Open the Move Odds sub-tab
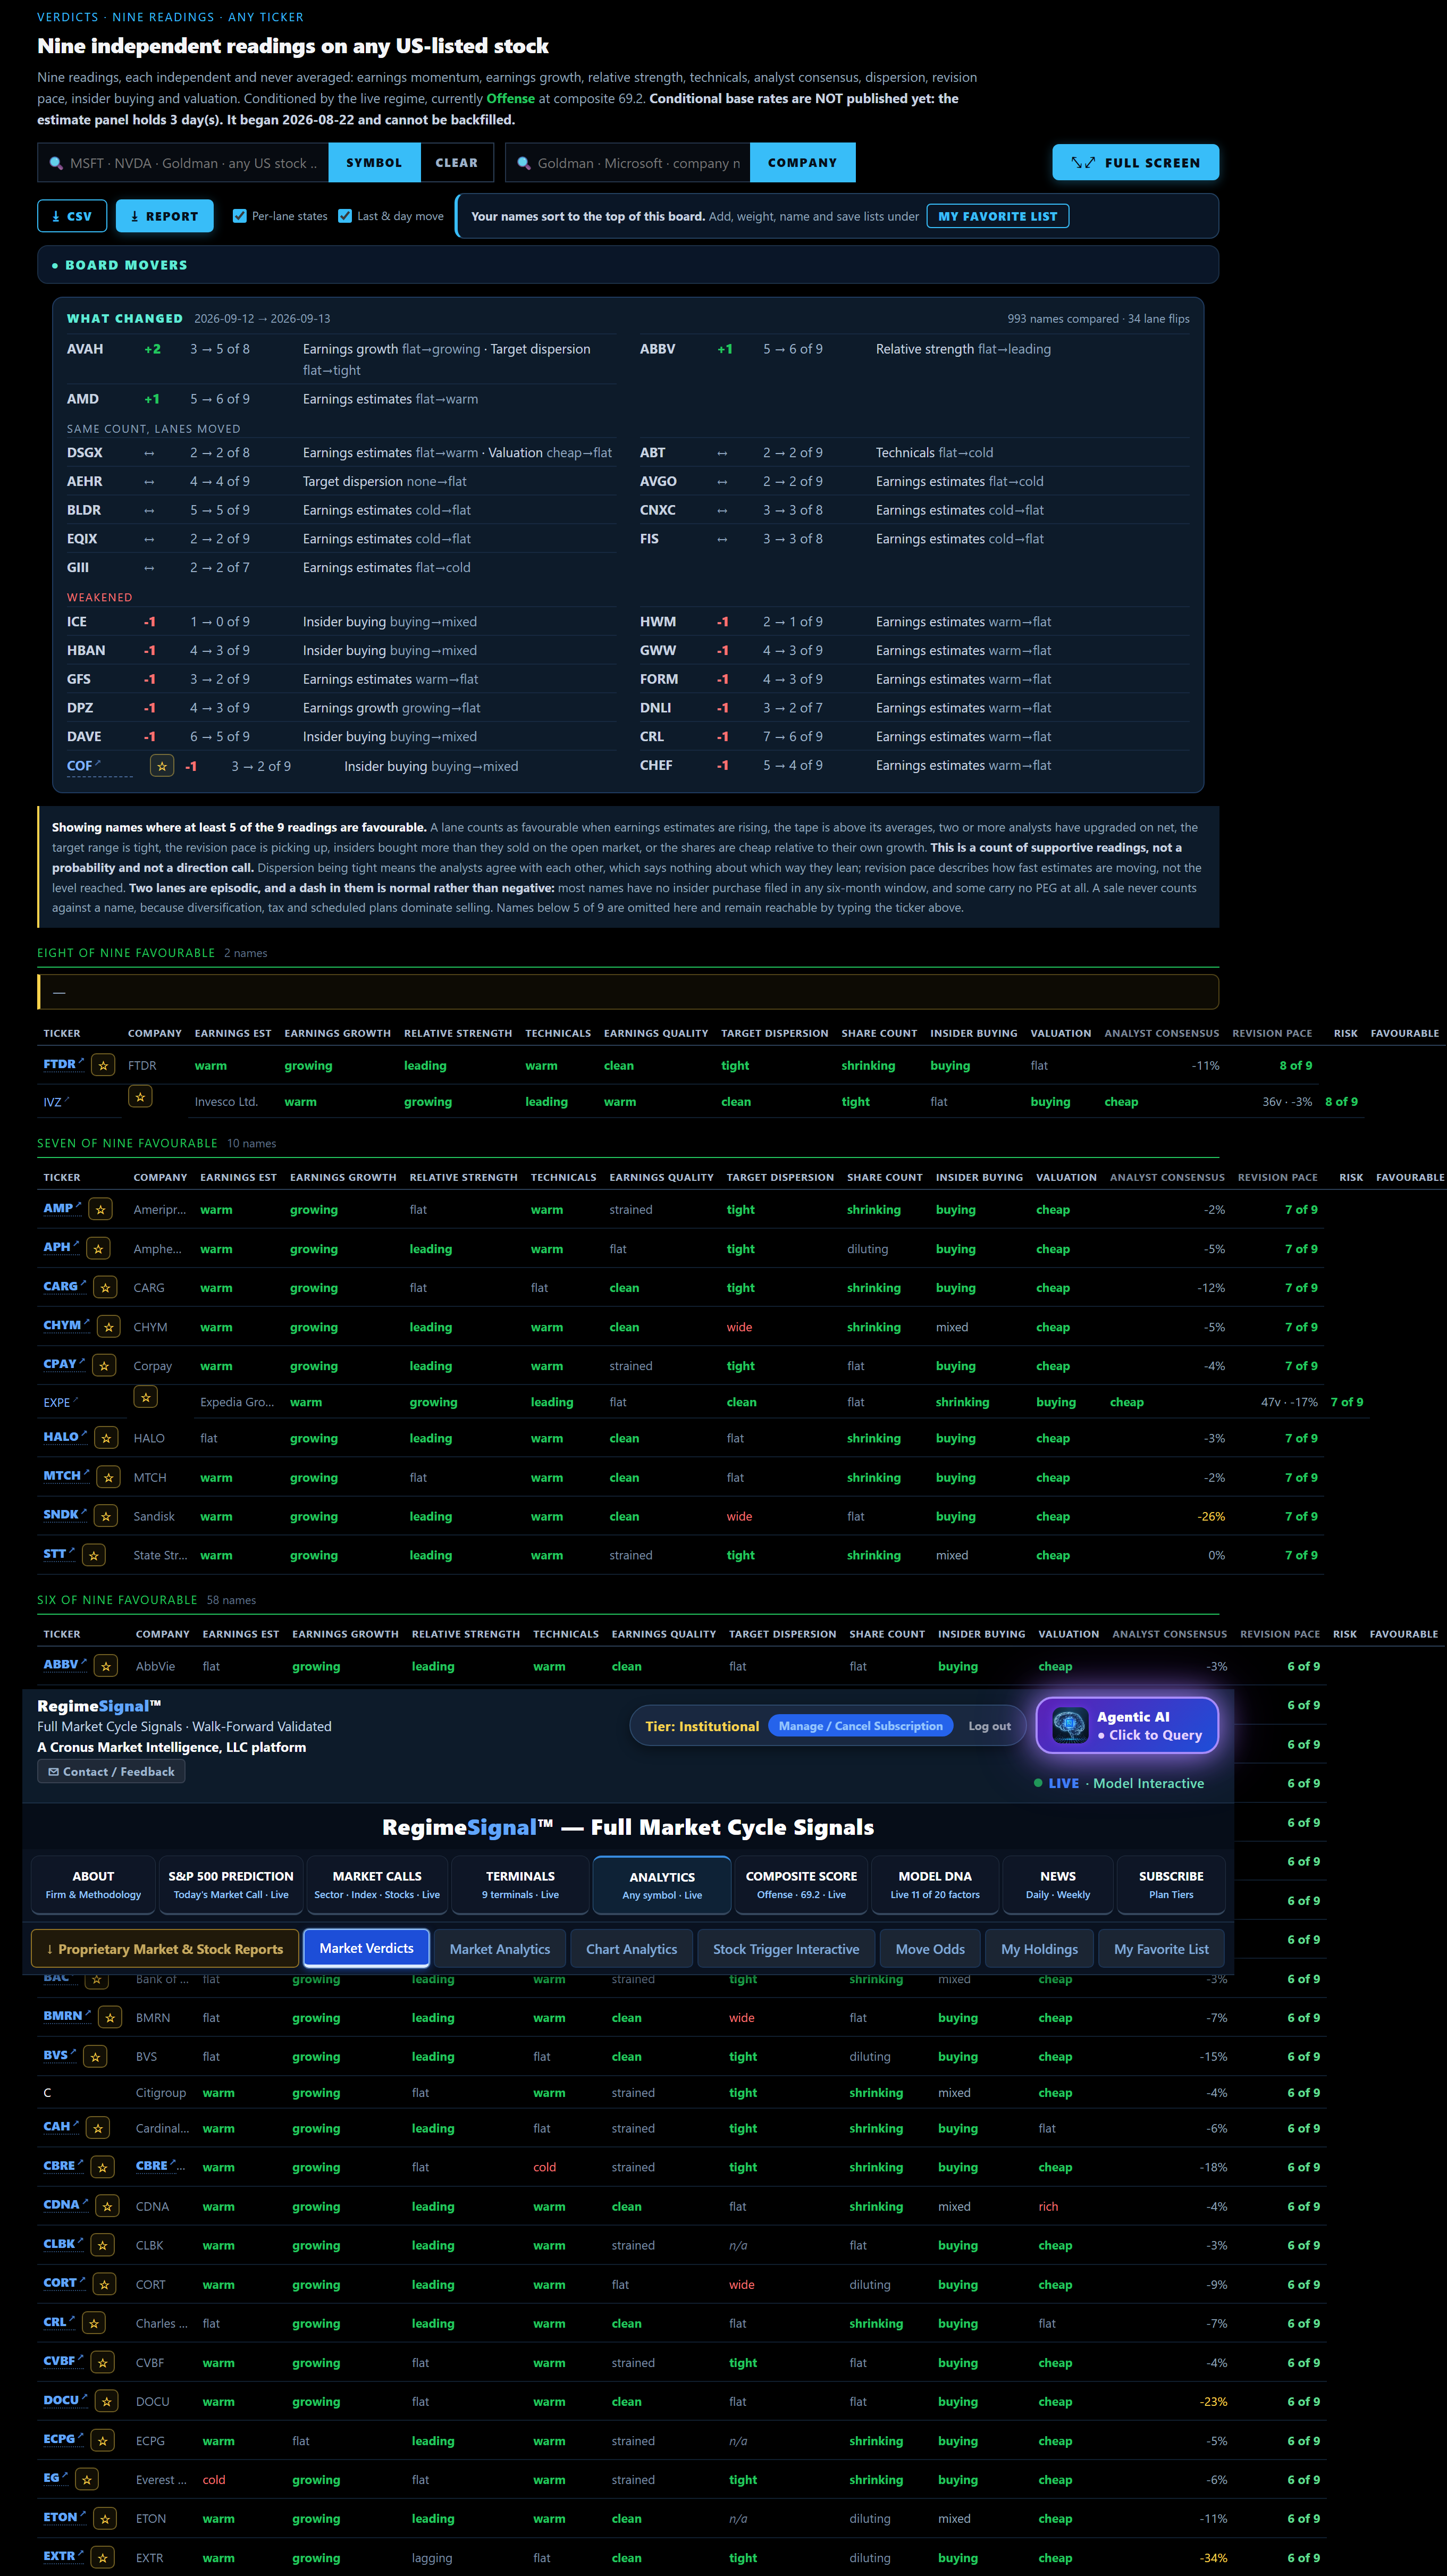Viewport: 1447px width, 2576px height. (x=930, y=1949)
